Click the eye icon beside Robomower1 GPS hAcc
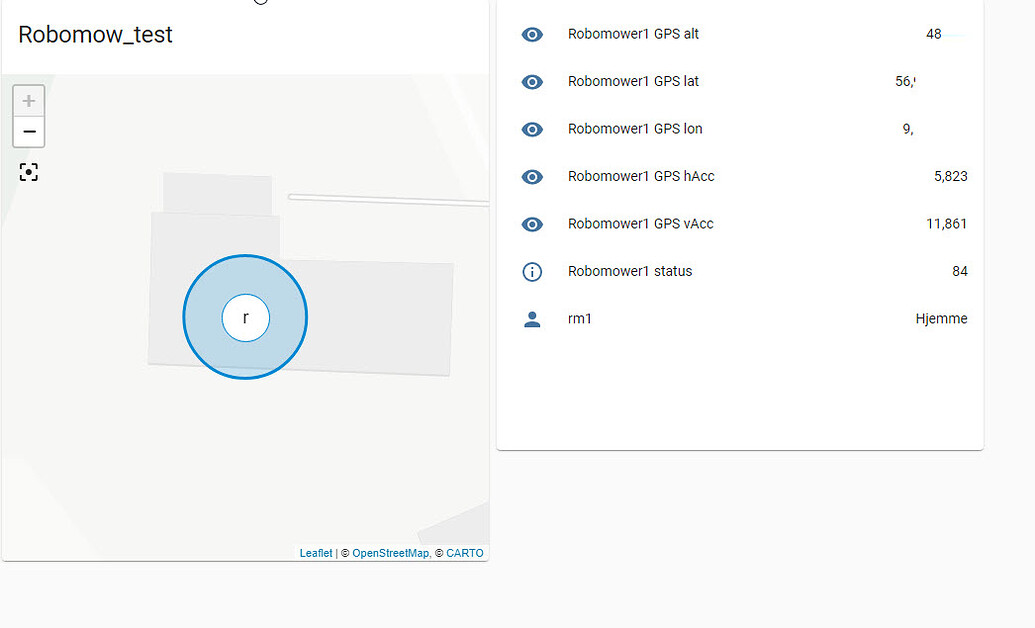The image size is (1035, 628). (532, 176)
